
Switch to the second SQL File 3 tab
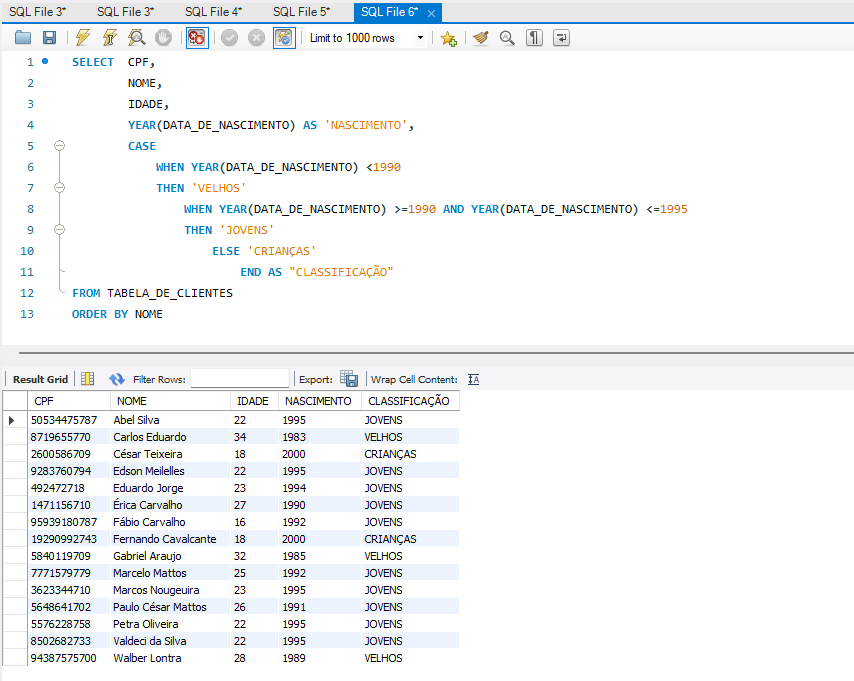point(126,11)
